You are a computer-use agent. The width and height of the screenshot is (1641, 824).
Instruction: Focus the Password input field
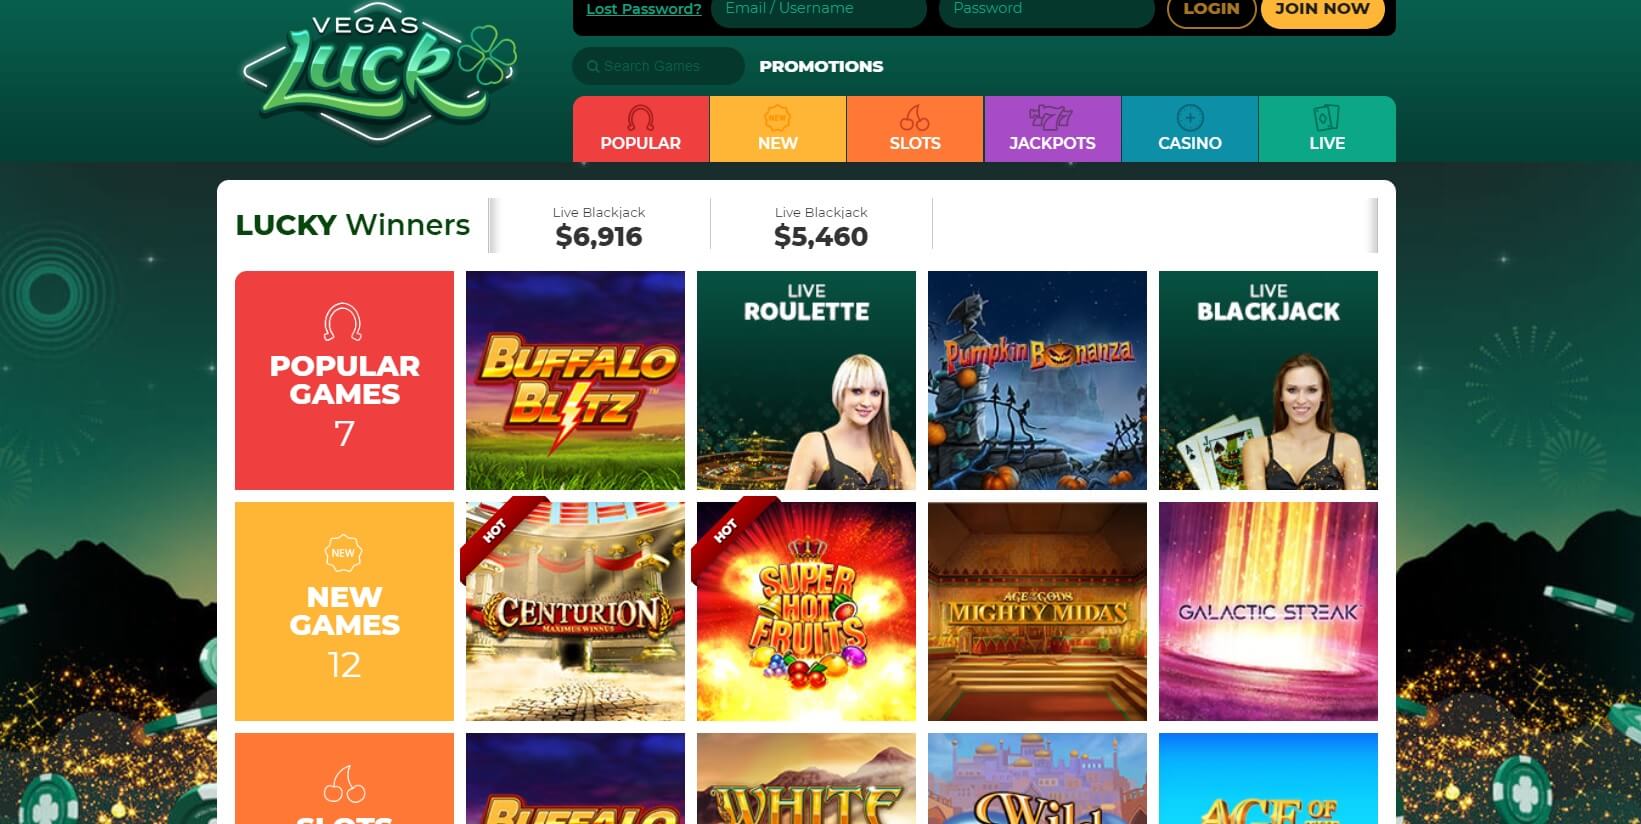(1047, 11)
